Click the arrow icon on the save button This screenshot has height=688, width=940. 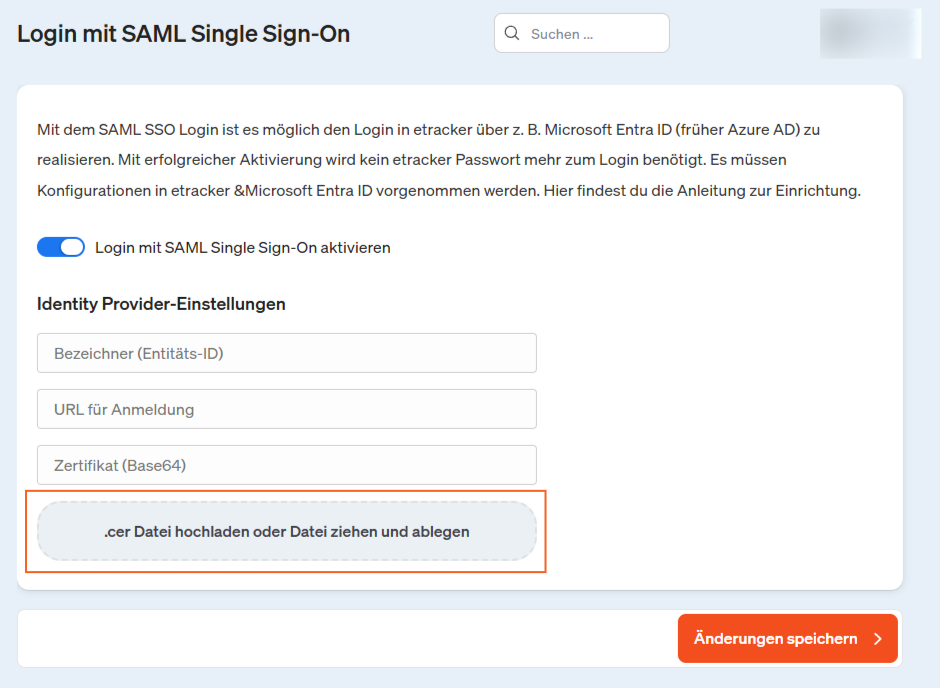(x=877, y=639)
